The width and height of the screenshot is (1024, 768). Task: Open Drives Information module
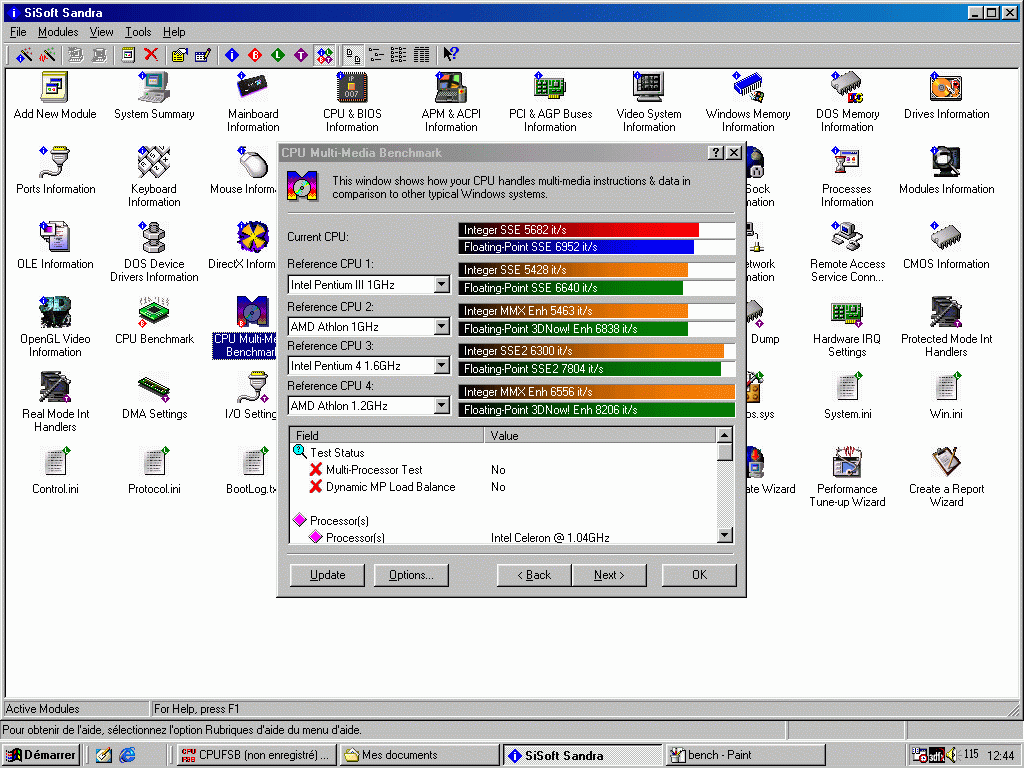coord(946,96)
